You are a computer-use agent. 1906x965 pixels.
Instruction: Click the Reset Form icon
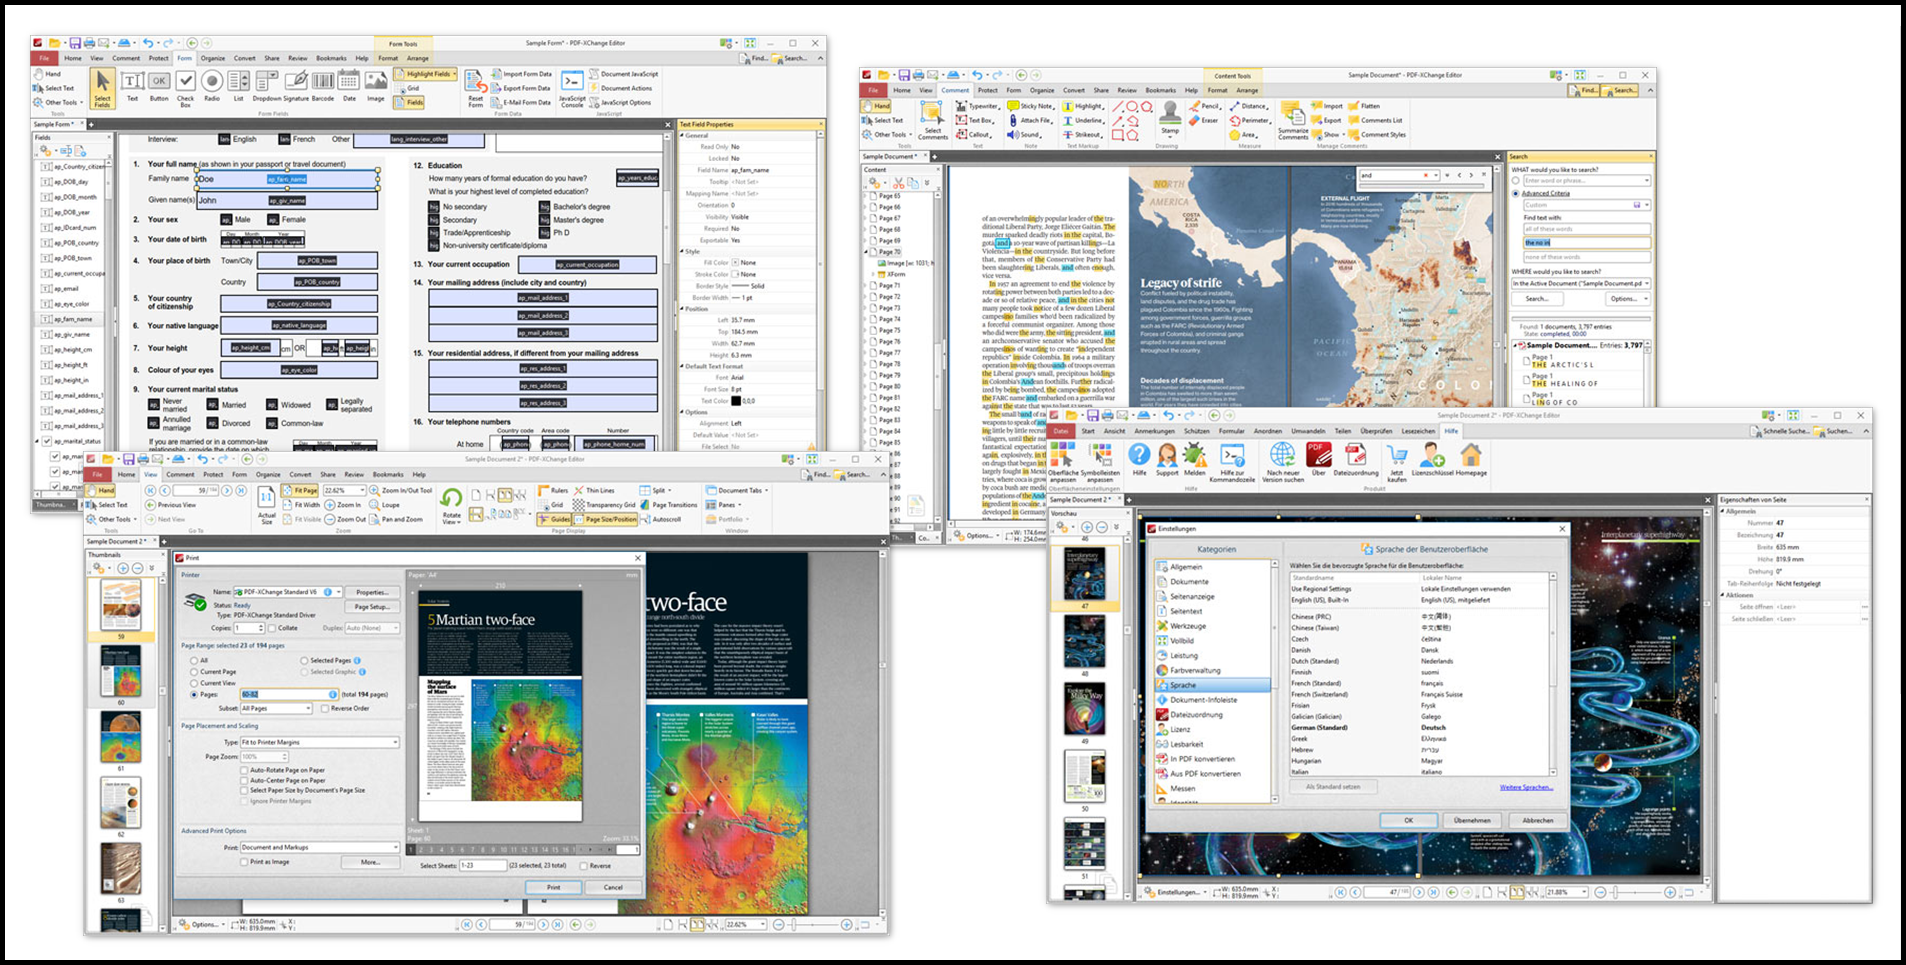tap(476, 88)
